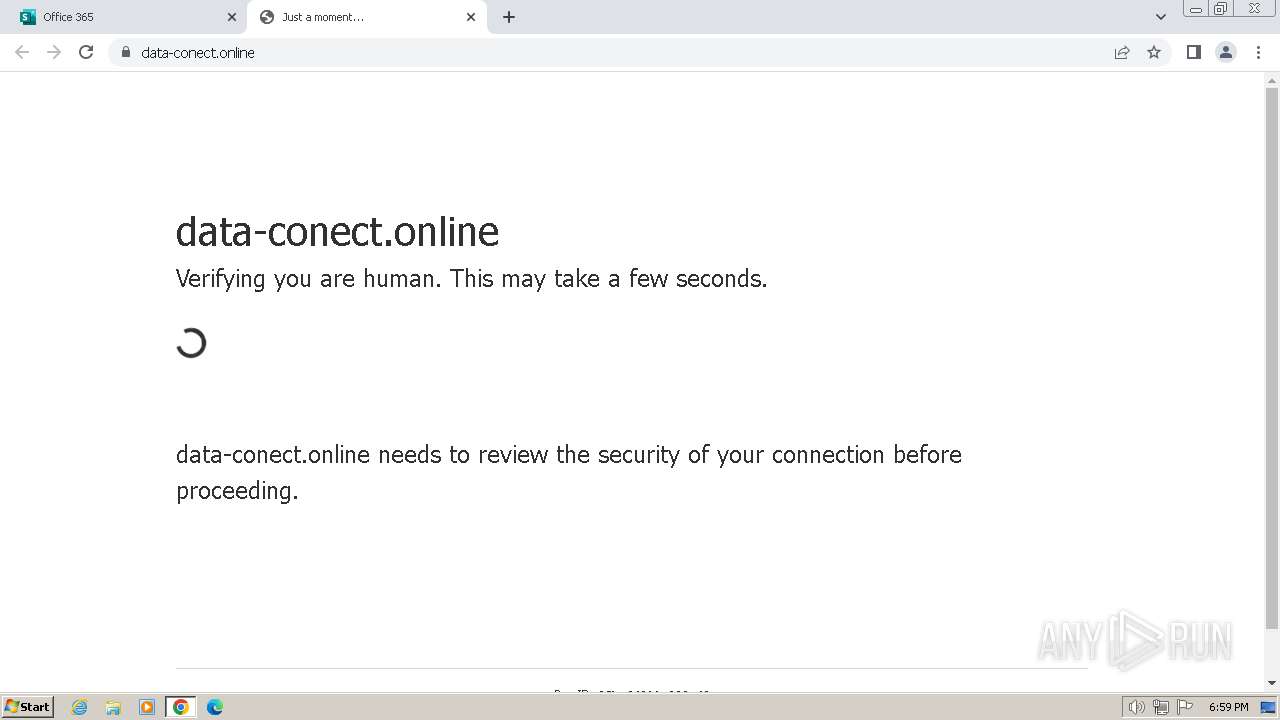This screenshot has height=720, width=1280.
Task: Click the data-conect.online heading
Action: pyautogui.click(x=337, y=232)
